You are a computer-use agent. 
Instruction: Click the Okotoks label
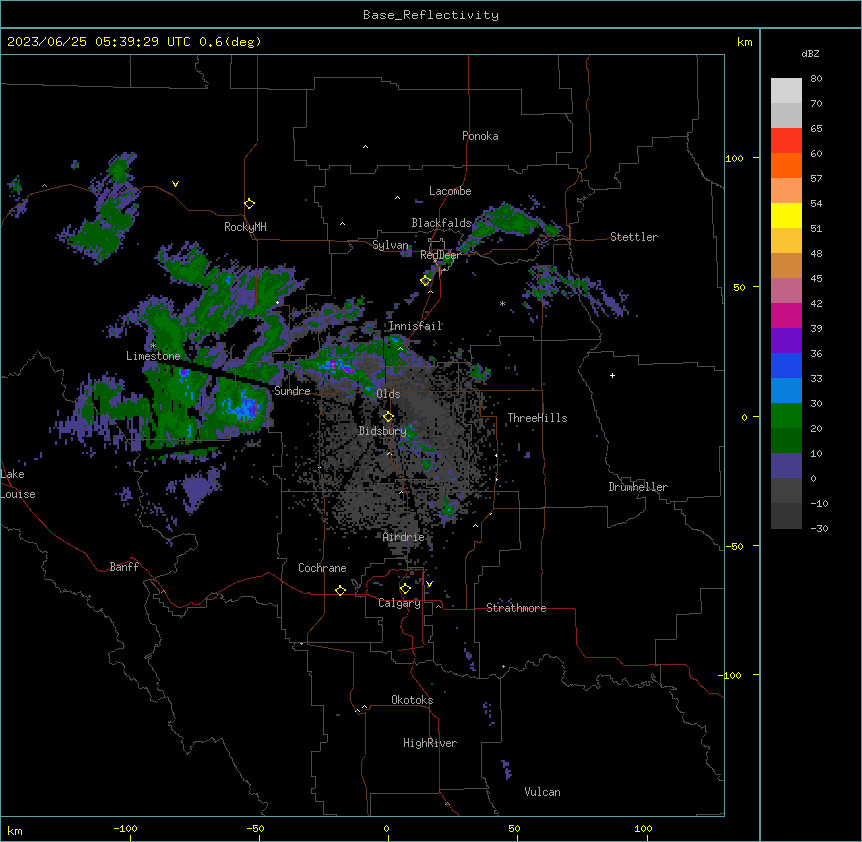[412, 700]
